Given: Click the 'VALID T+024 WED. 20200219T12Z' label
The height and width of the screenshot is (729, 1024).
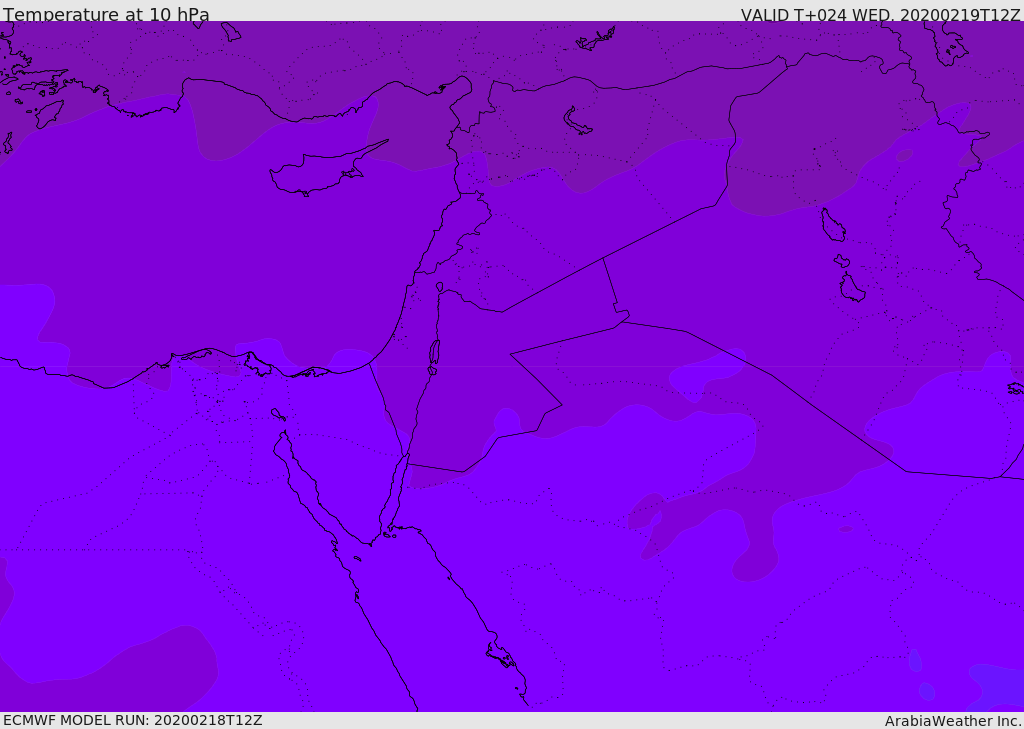Looking at the screenshot, I should [x=880, y=15].
